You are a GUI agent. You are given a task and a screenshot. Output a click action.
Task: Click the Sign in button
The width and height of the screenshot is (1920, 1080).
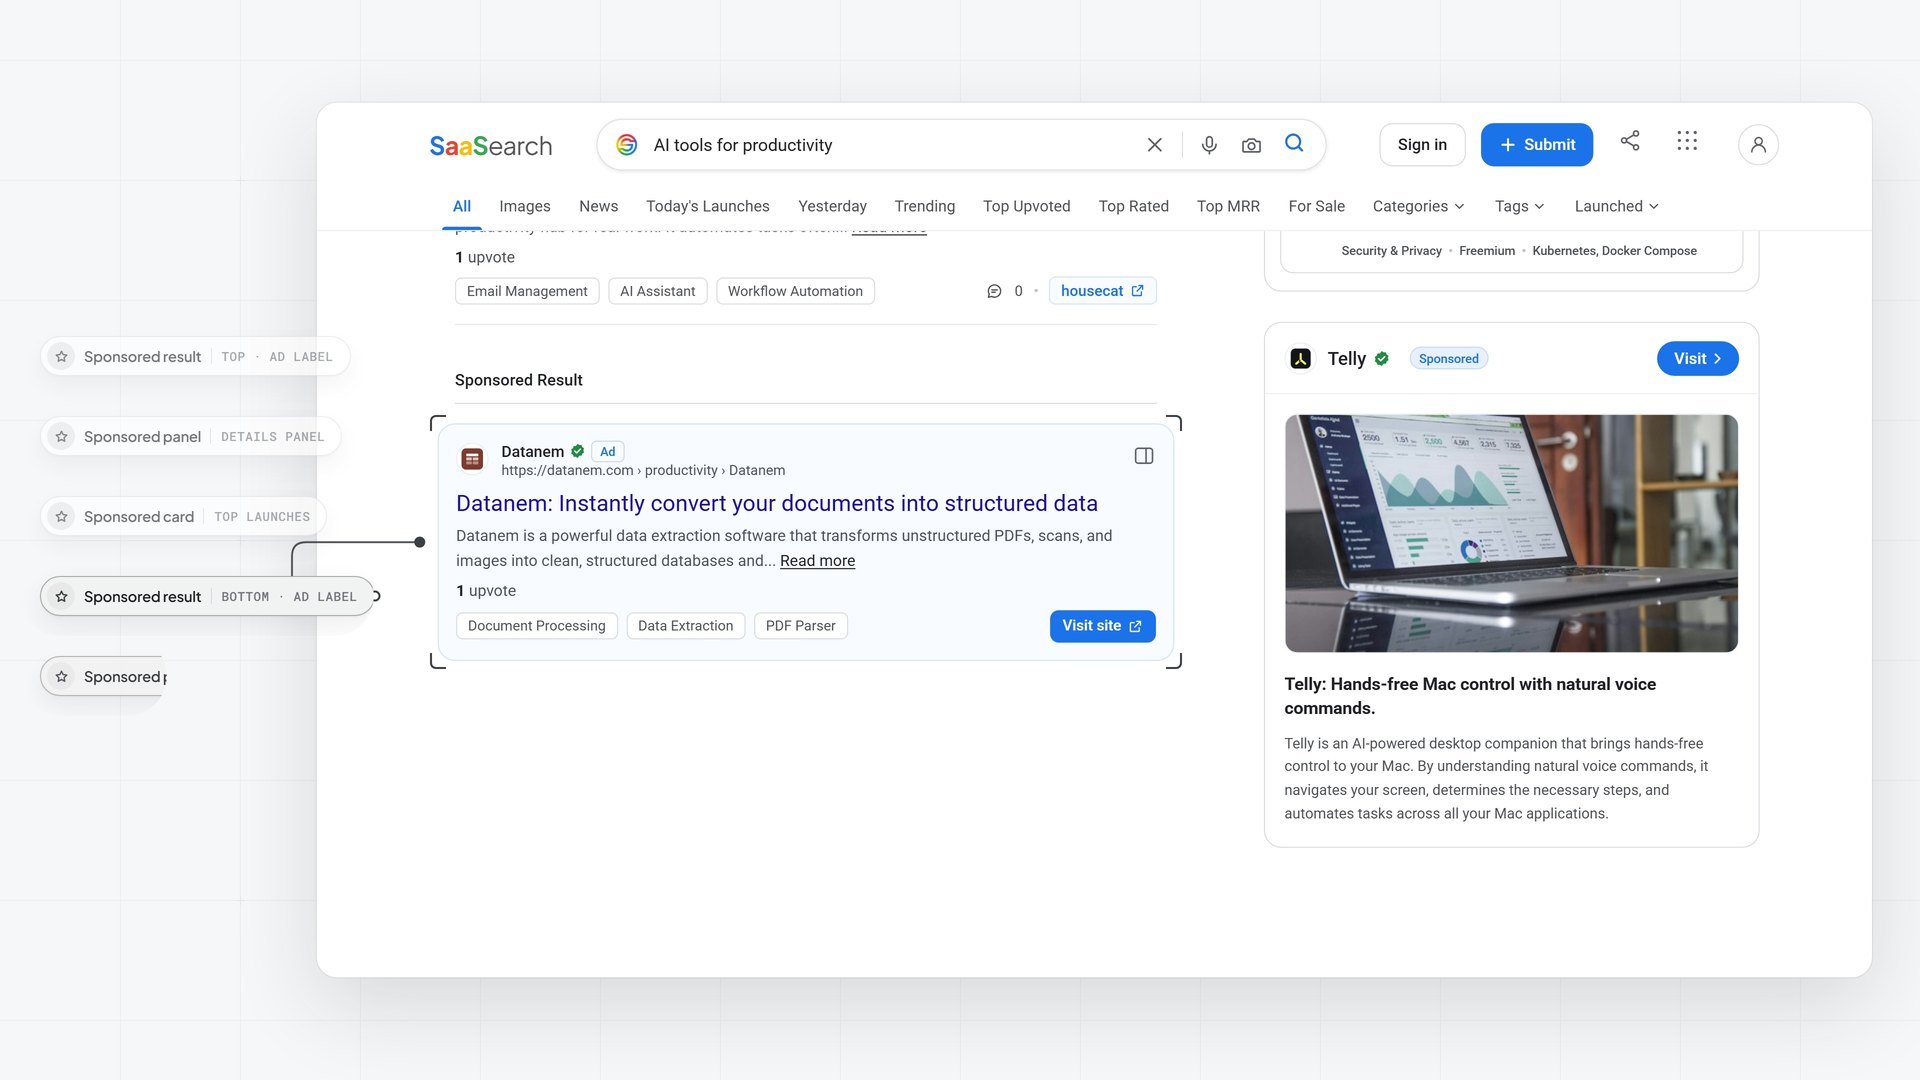(x=1422, y=145)
